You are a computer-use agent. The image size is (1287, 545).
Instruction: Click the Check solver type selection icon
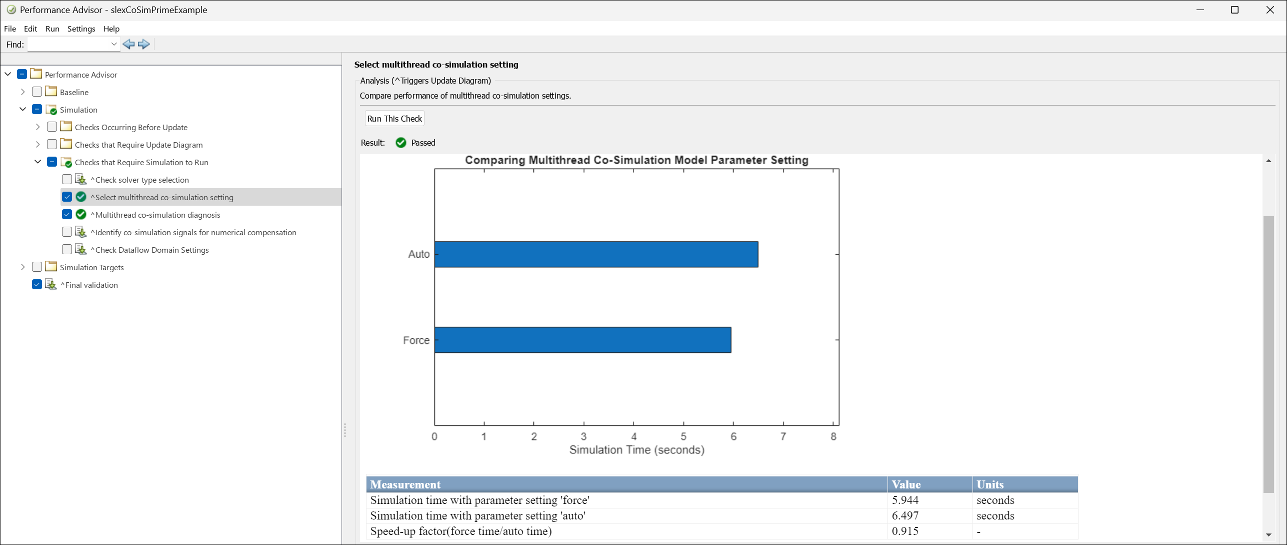click(81, 180)
